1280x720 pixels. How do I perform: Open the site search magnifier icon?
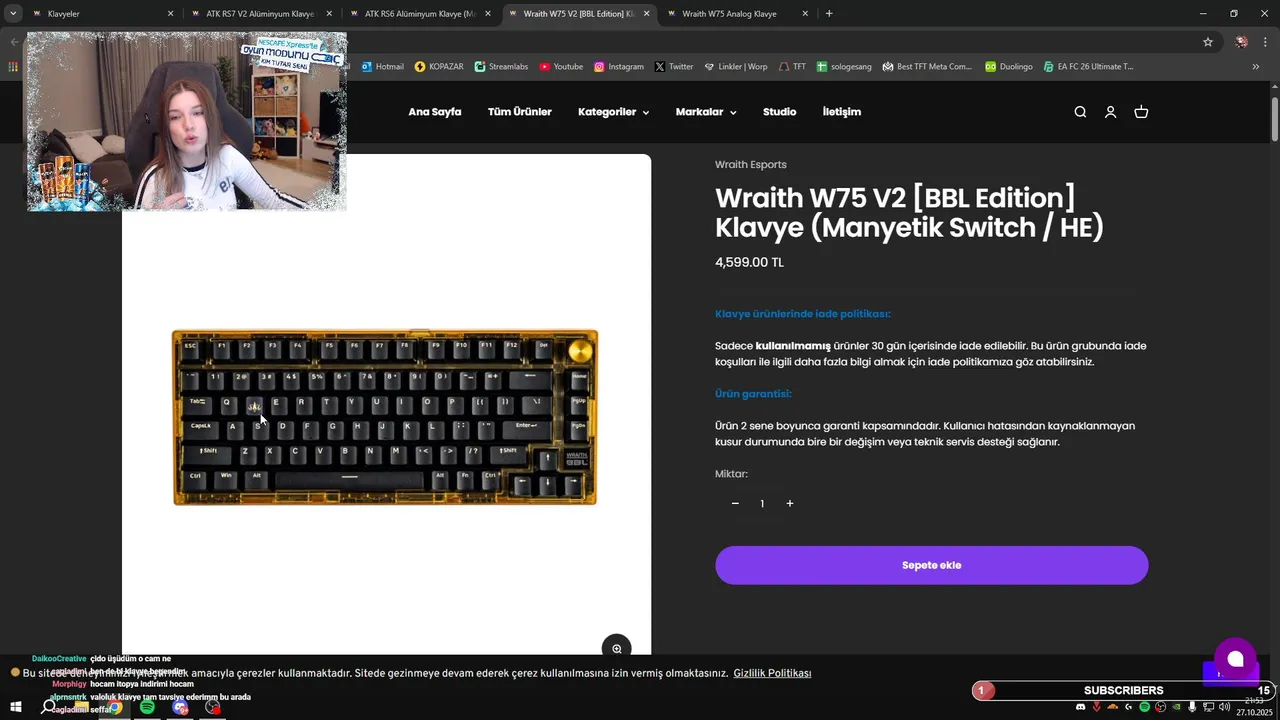point(1080,112)
